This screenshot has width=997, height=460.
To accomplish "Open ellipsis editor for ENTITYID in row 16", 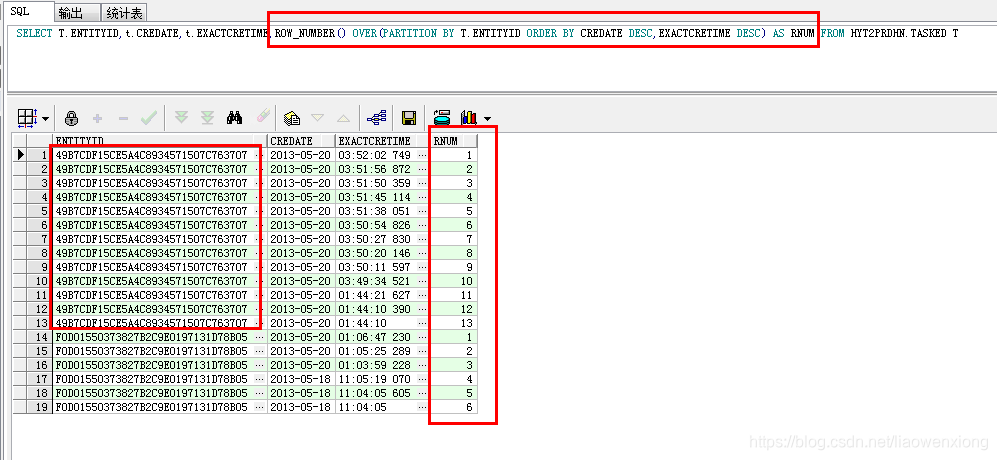I will 259,365.
